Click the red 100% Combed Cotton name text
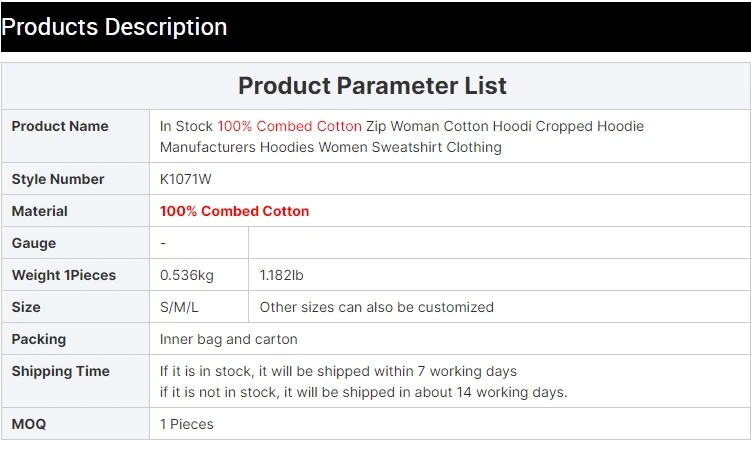Screen dimensions: 751x468 pos(289,126)
